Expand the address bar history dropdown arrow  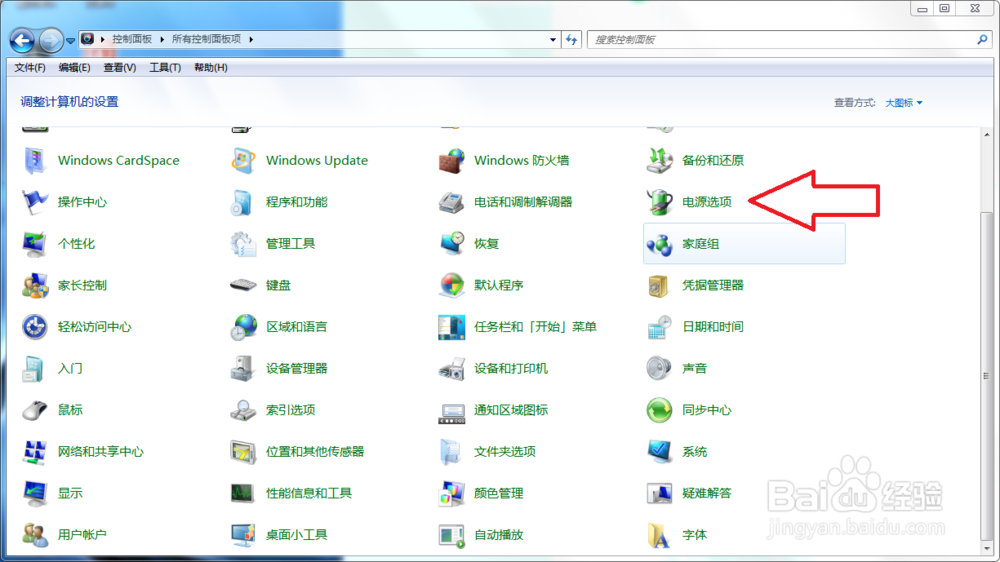553,40
